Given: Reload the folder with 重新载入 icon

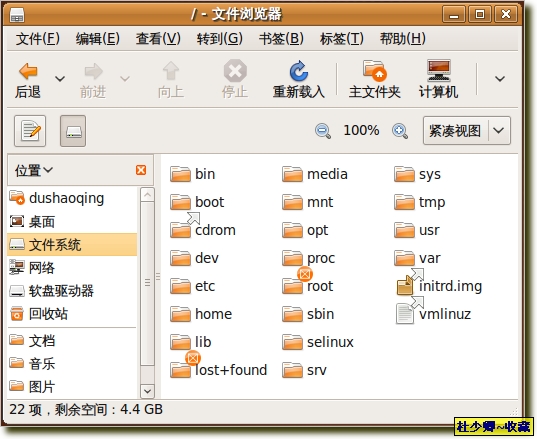Looking at the screenshot, I should click(x=299, y=71).
